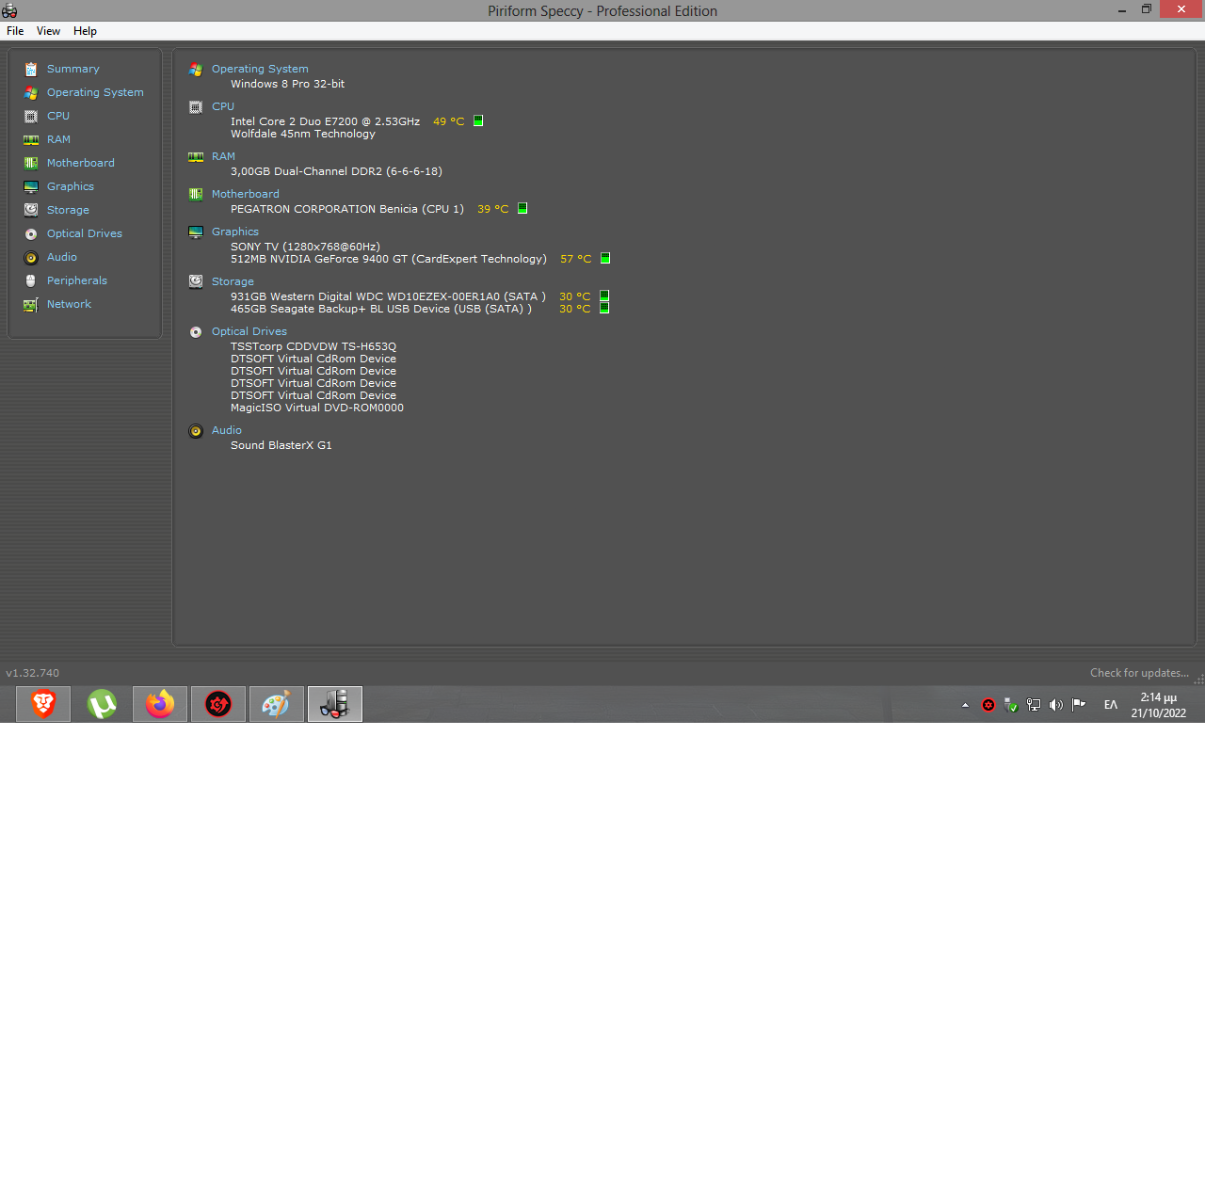Click Wolfdale 45nm Technology text
Image resolution: width=1205 pixels, height=1200 pixels.
point(303,134)
